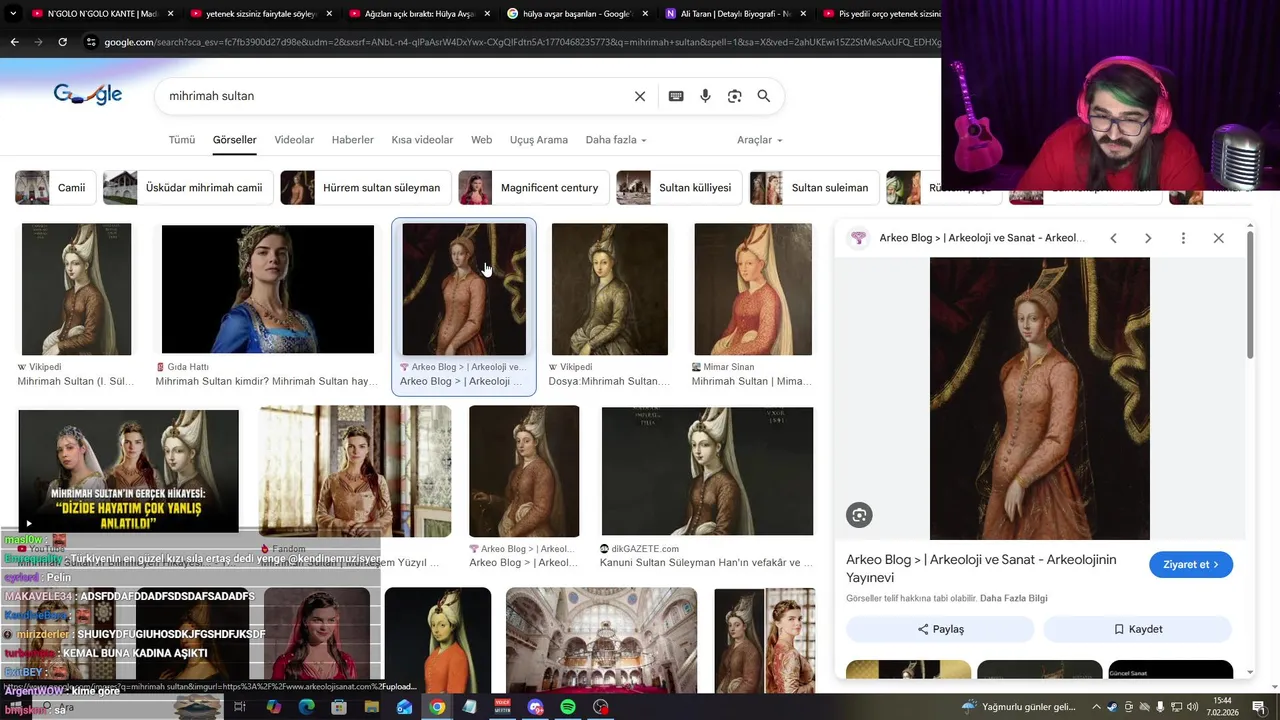Start voice search with the microphone icon
Image resolution: width=1280 pixels, height=720 pixels.
(x=705, y=96)
